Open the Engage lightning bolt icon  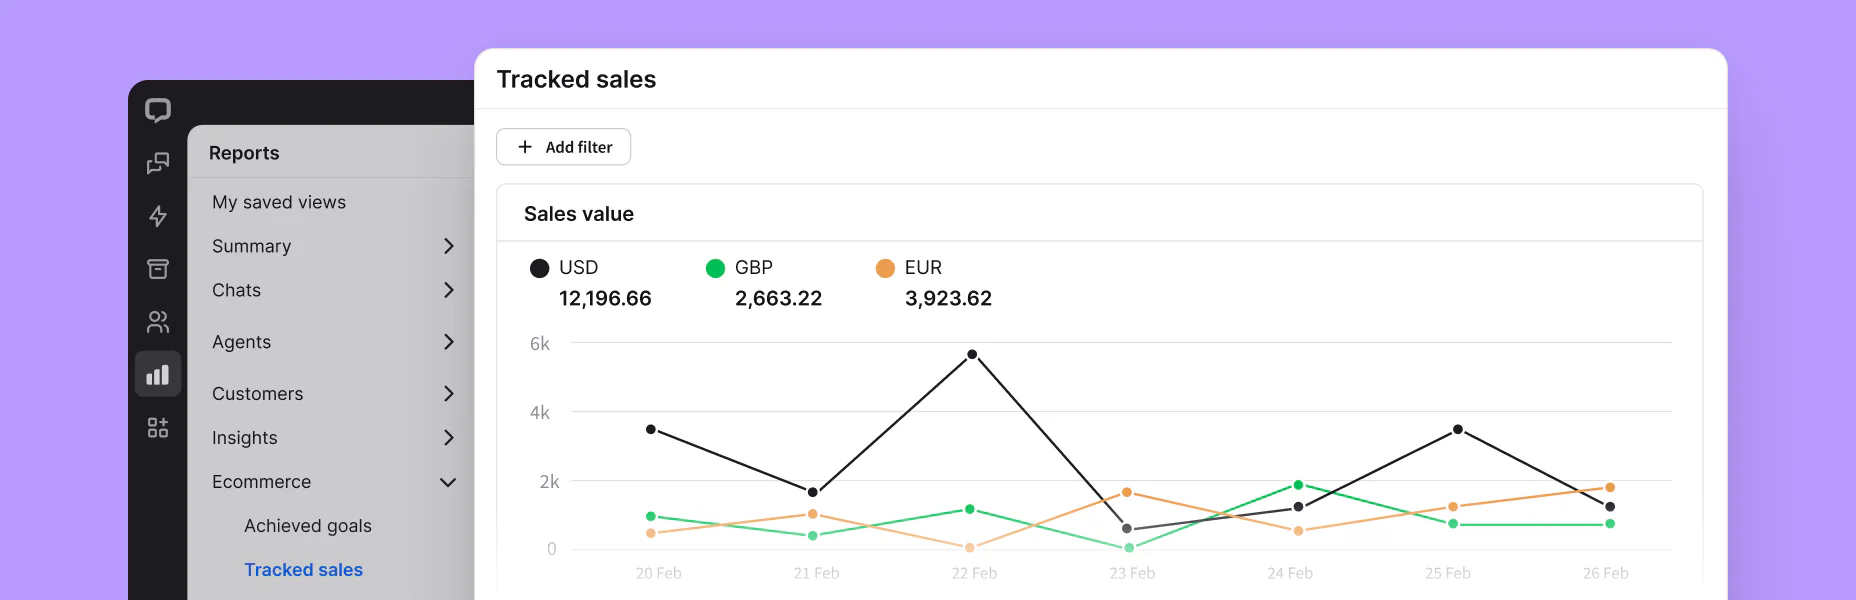click(158, 216)
